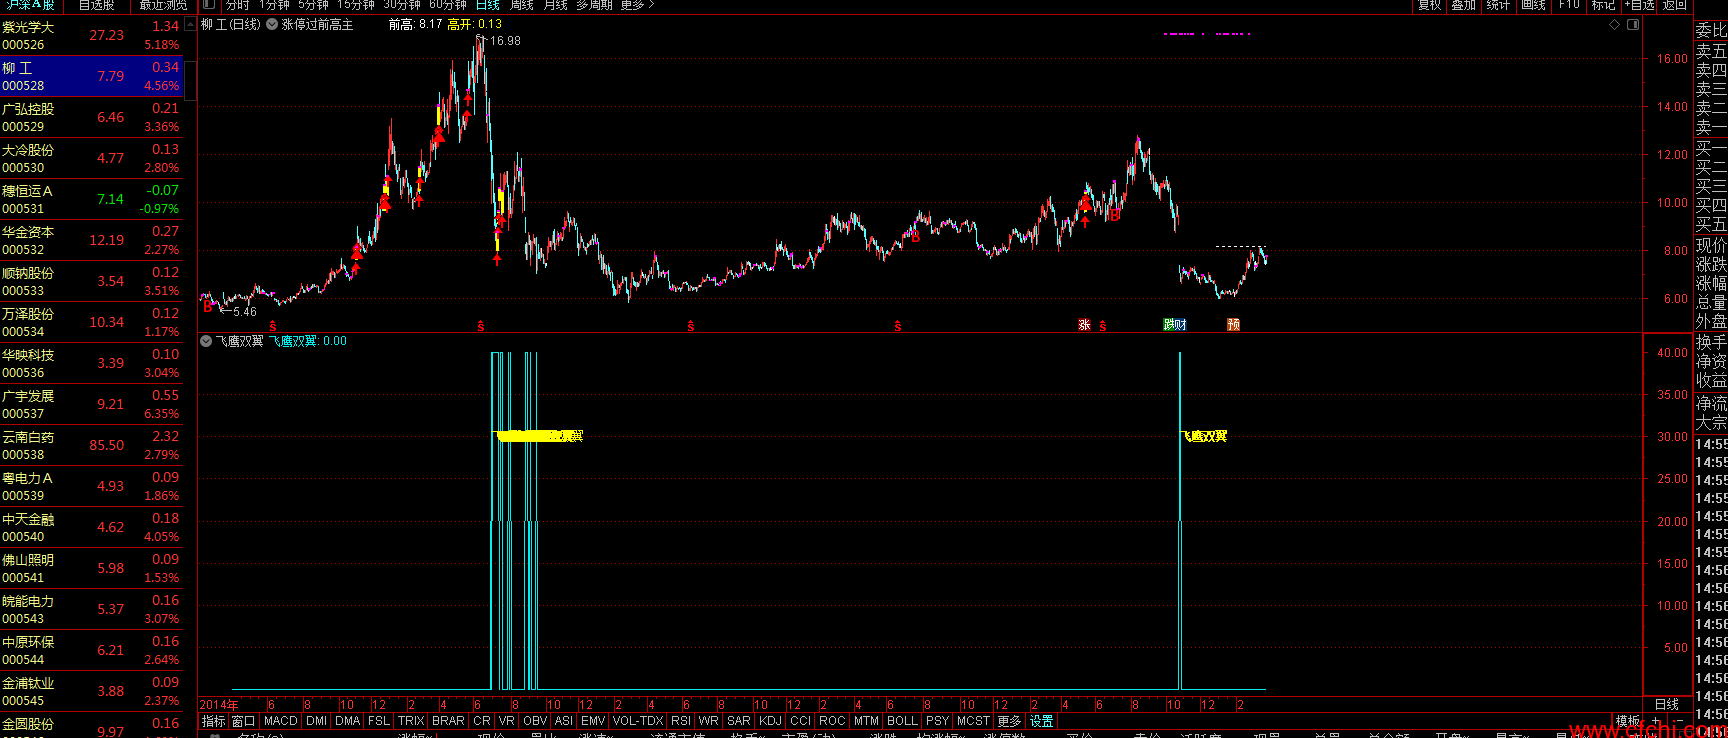Viewport: 1728px width, 738px height.
Task: Click the 复权 button
Action: [1430, 5]
